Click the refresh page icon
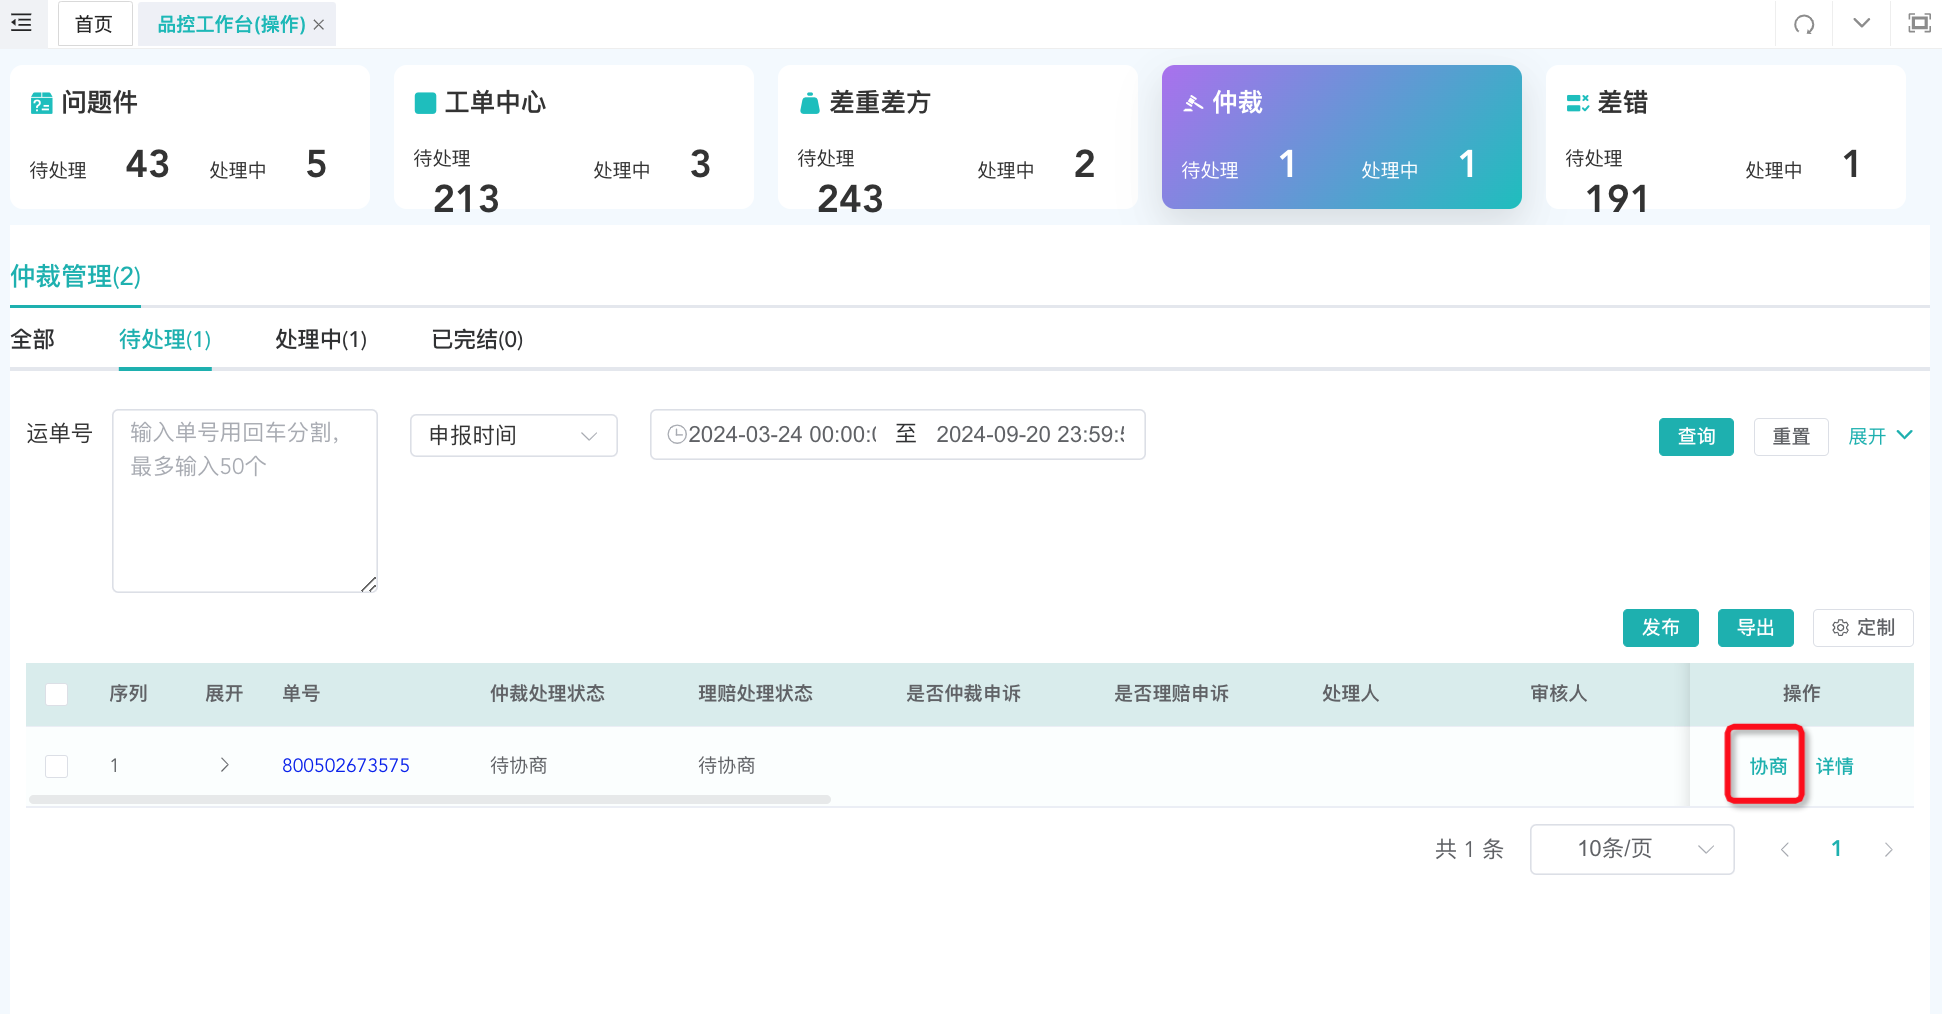The height and width of the screenshot is (1014, 1942). point(1804,24)
